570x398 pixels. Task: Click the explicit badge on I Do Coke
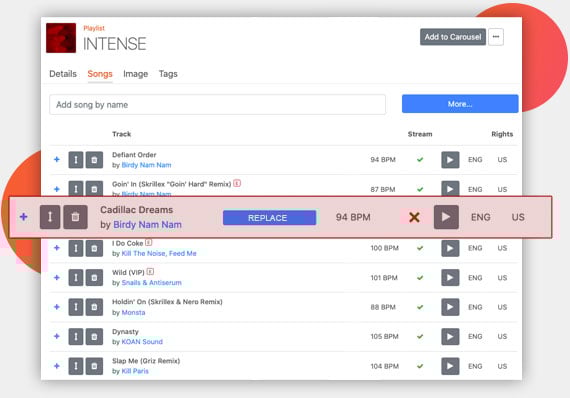point(149,242)
